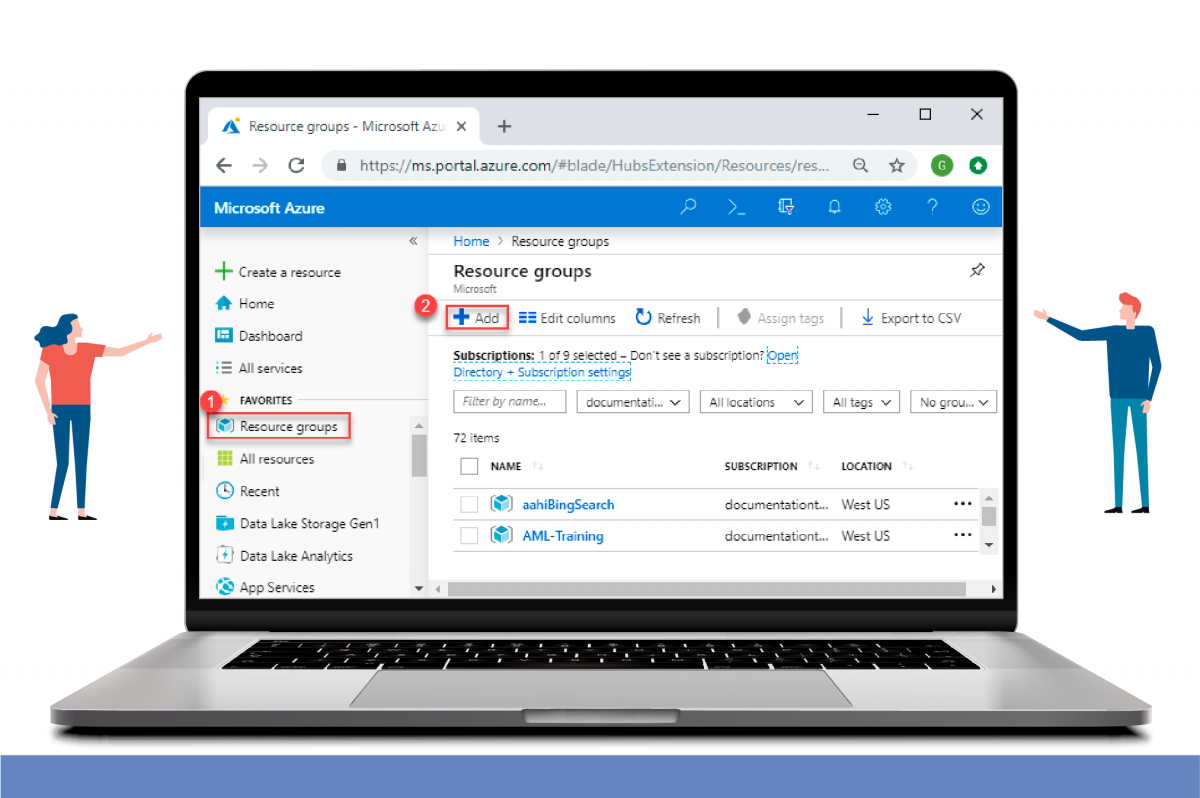Viewport: 1200px width, 798px height.
Task: Open the subscription filter dropdown
Action: click(632, 401)
